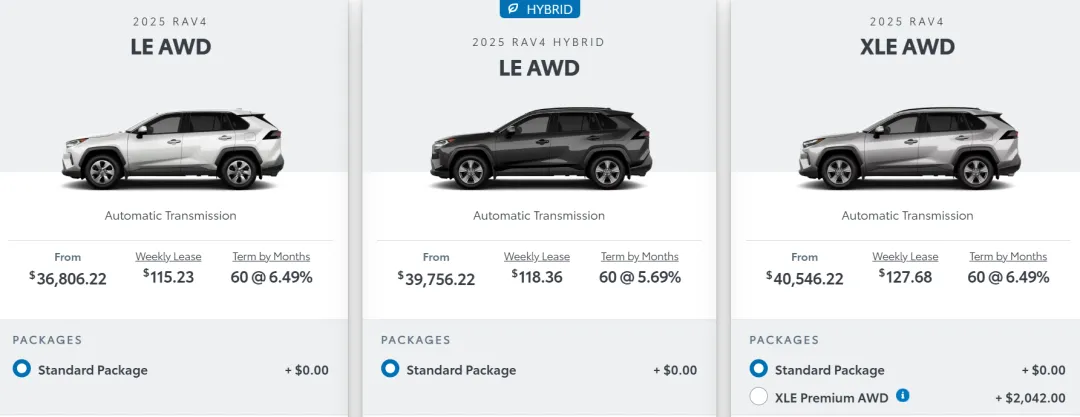This screenshot has width=1080, height=417.
Task: Click the XLE AWD model heading
Action: click(907, 47)
